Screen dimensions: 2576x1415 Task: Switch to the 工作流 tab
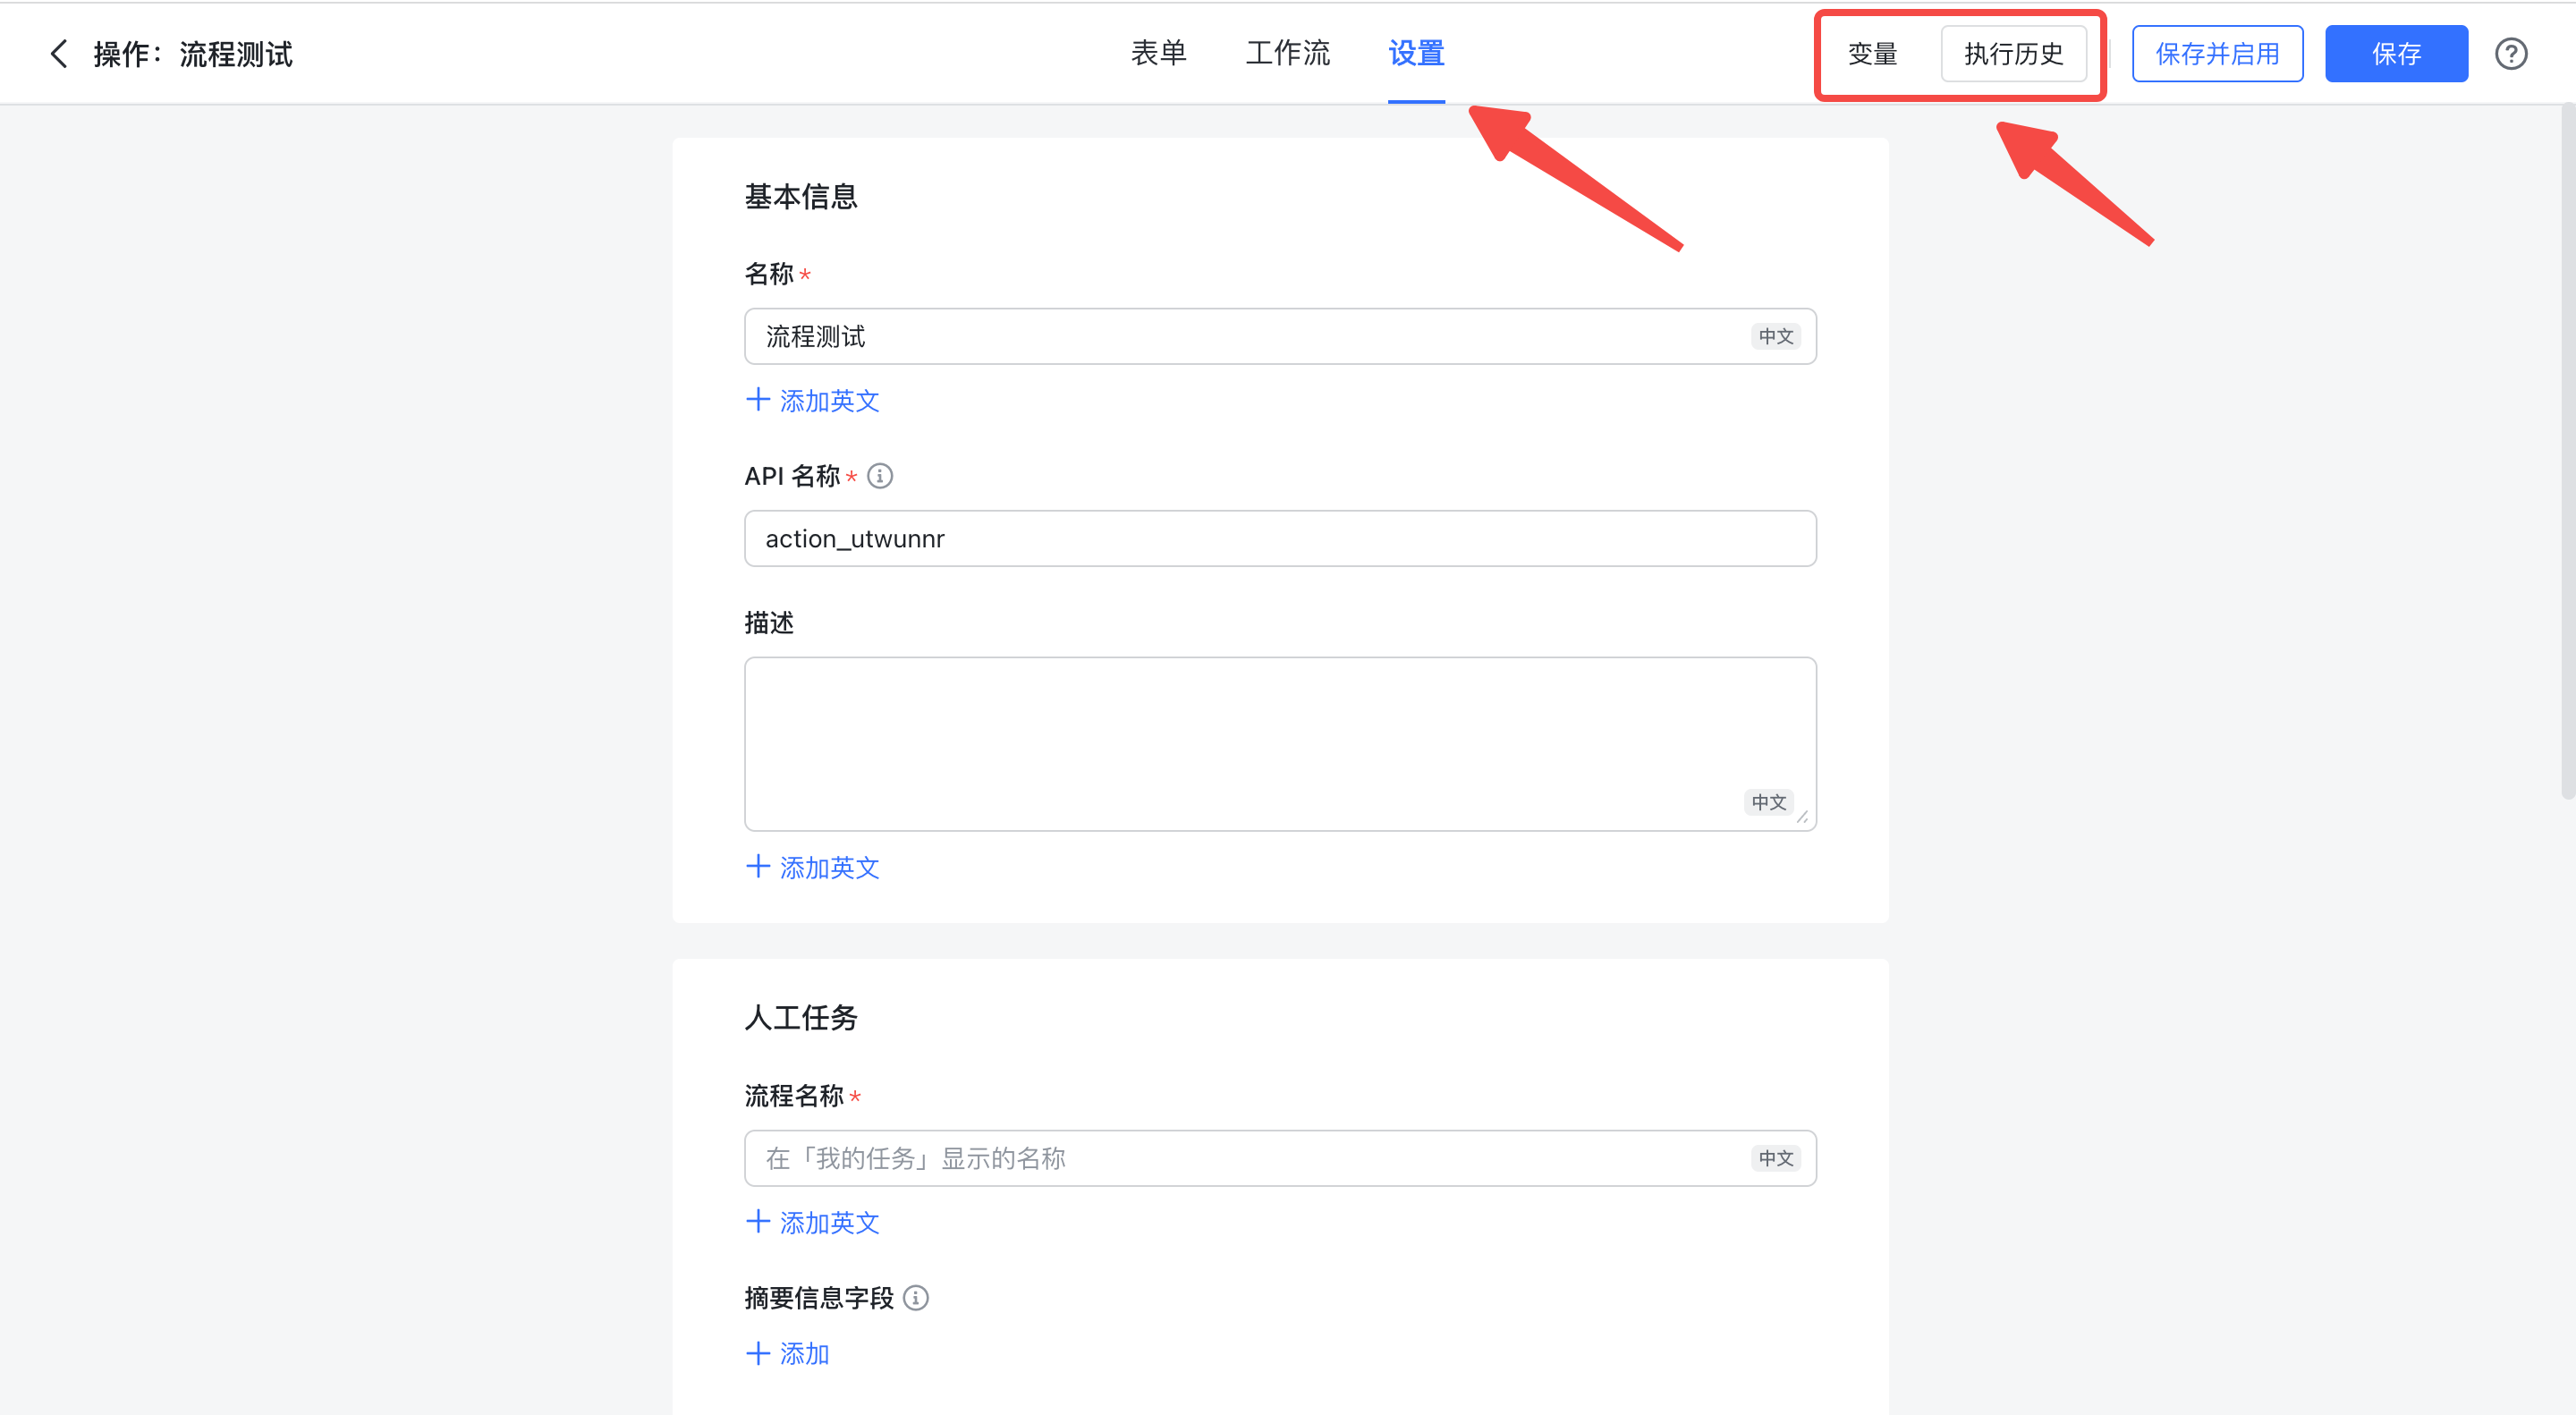1288,54
